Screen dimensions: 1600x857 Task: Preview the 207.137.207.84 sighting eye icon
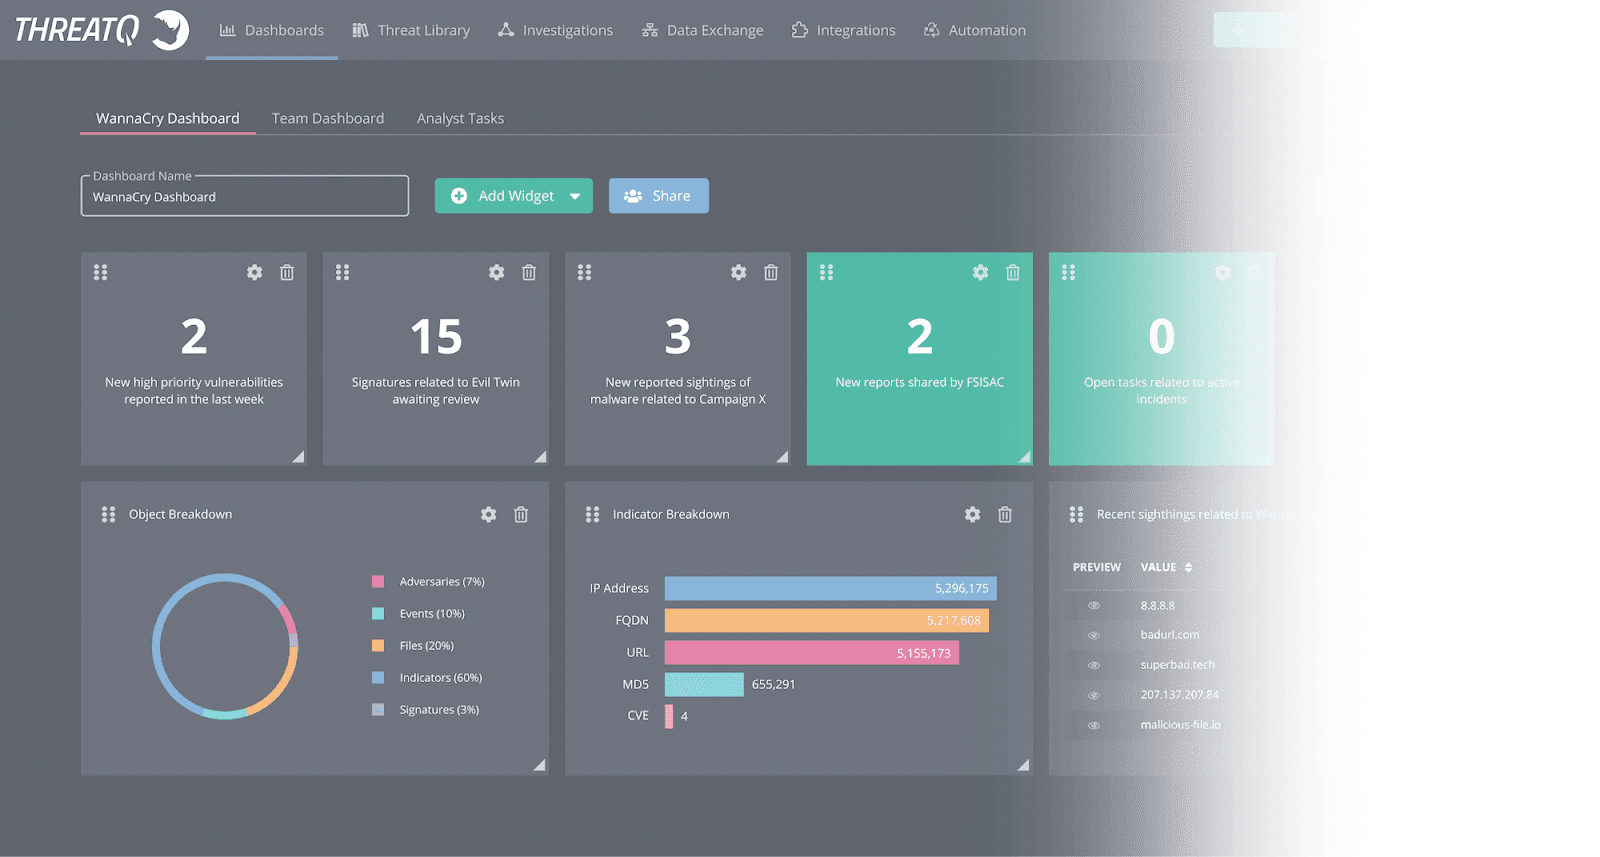[x=1094, y=695]
